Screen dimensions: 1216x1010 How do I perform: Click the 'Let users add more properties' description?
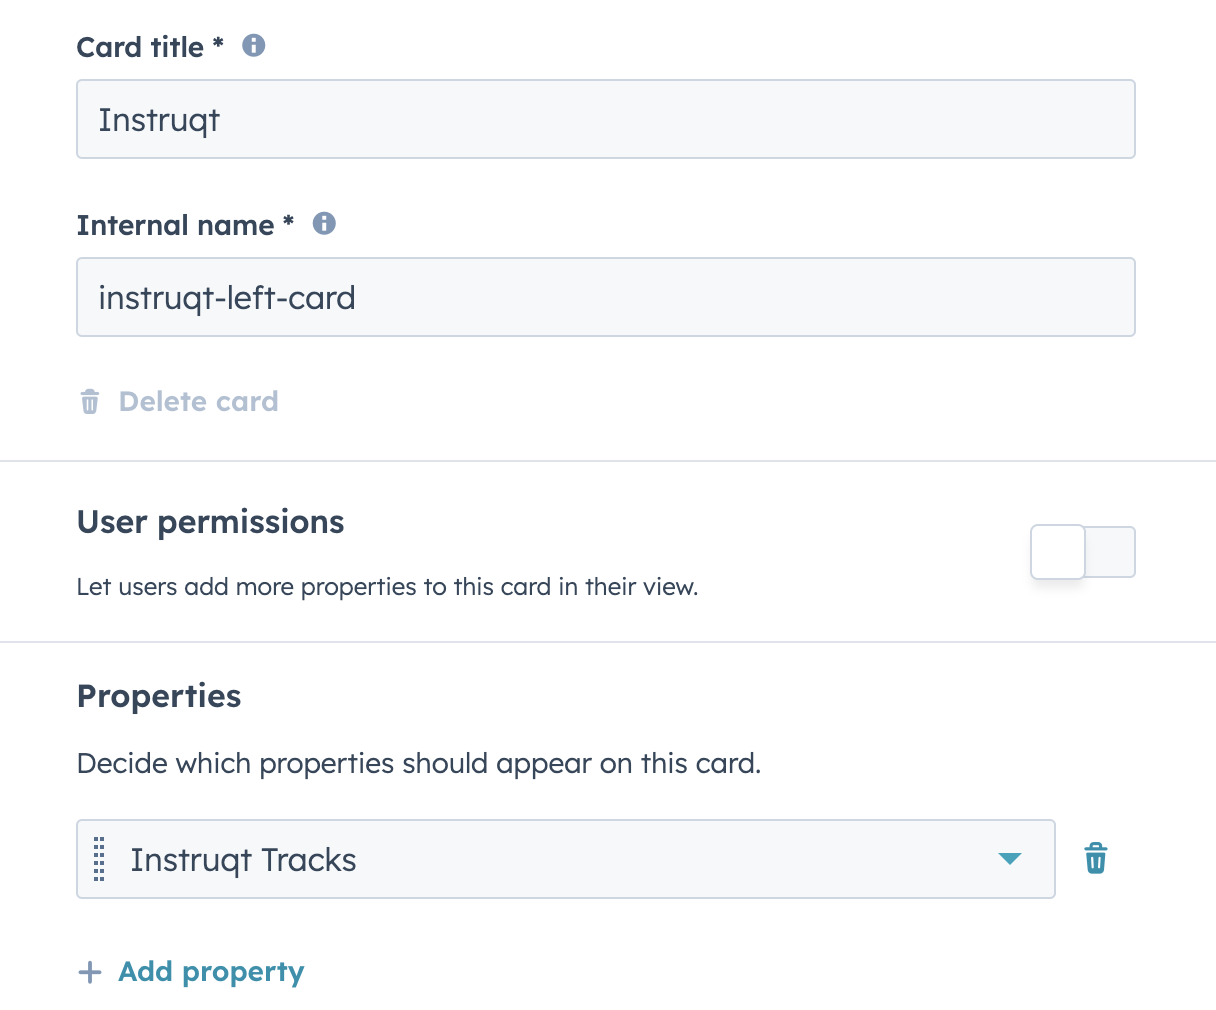387,587
